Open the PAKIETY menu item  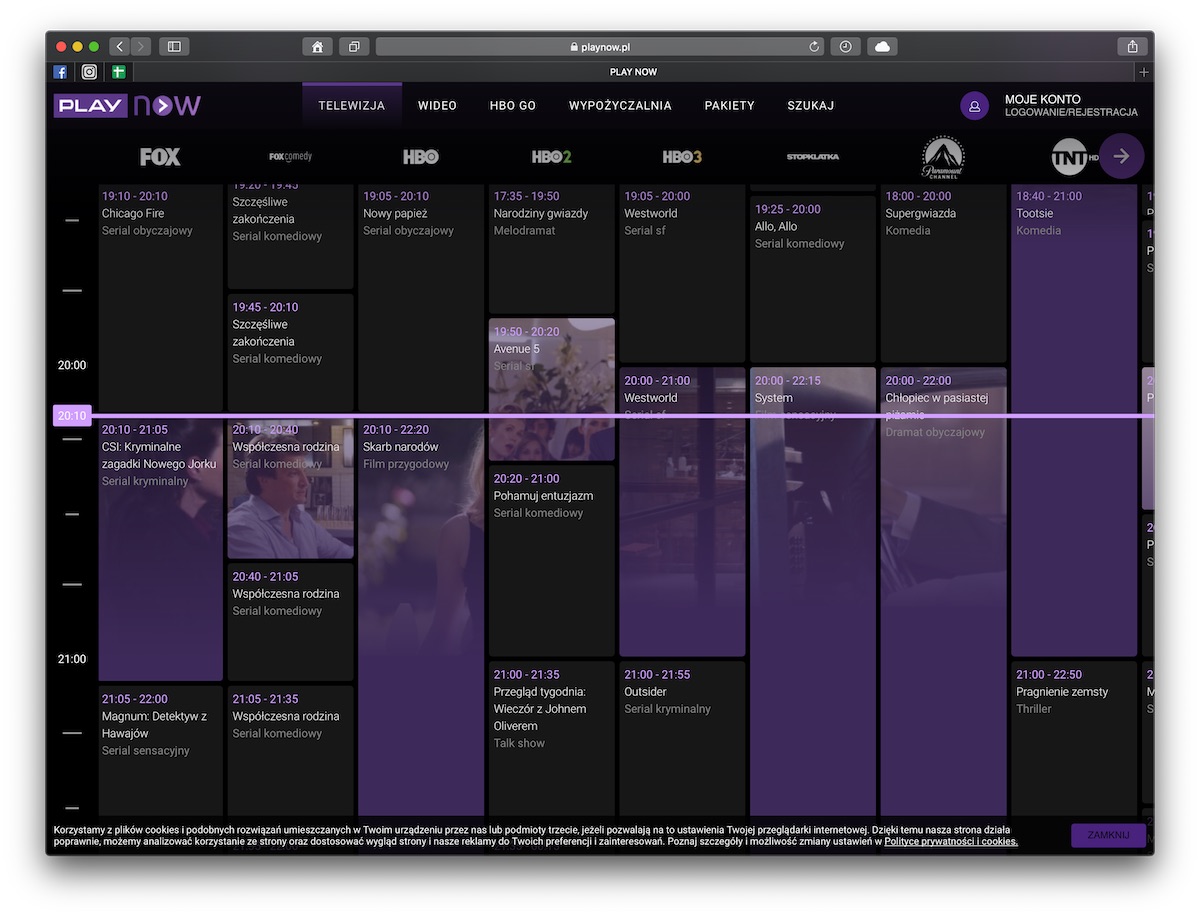730,106
